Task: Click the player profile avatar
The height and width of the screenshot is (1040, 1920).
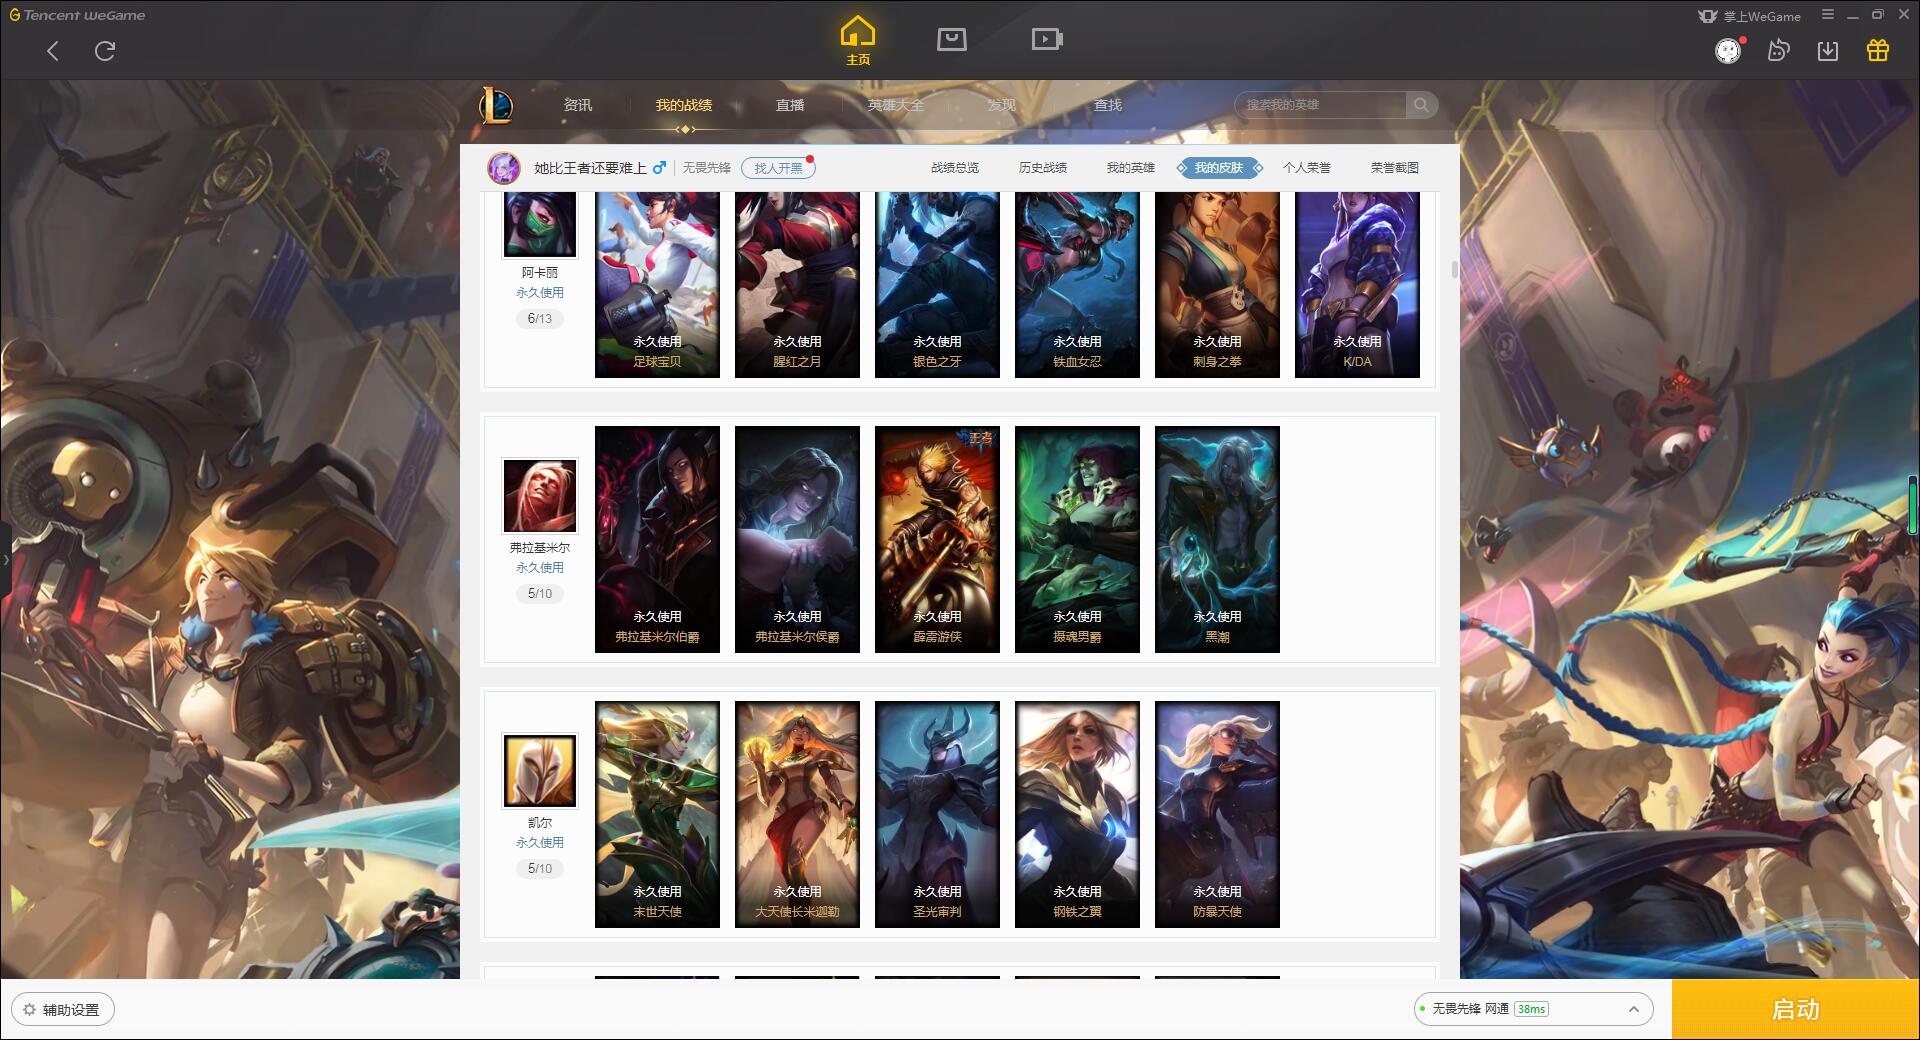Action: coord(504,168)
